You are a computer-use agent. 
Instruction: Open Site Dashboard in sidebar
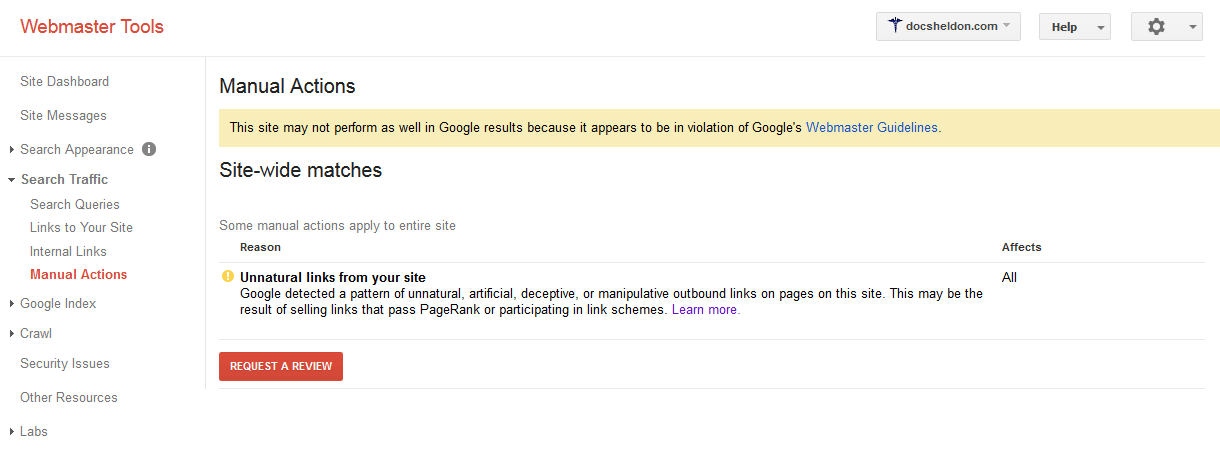click(x=64, y=82)
